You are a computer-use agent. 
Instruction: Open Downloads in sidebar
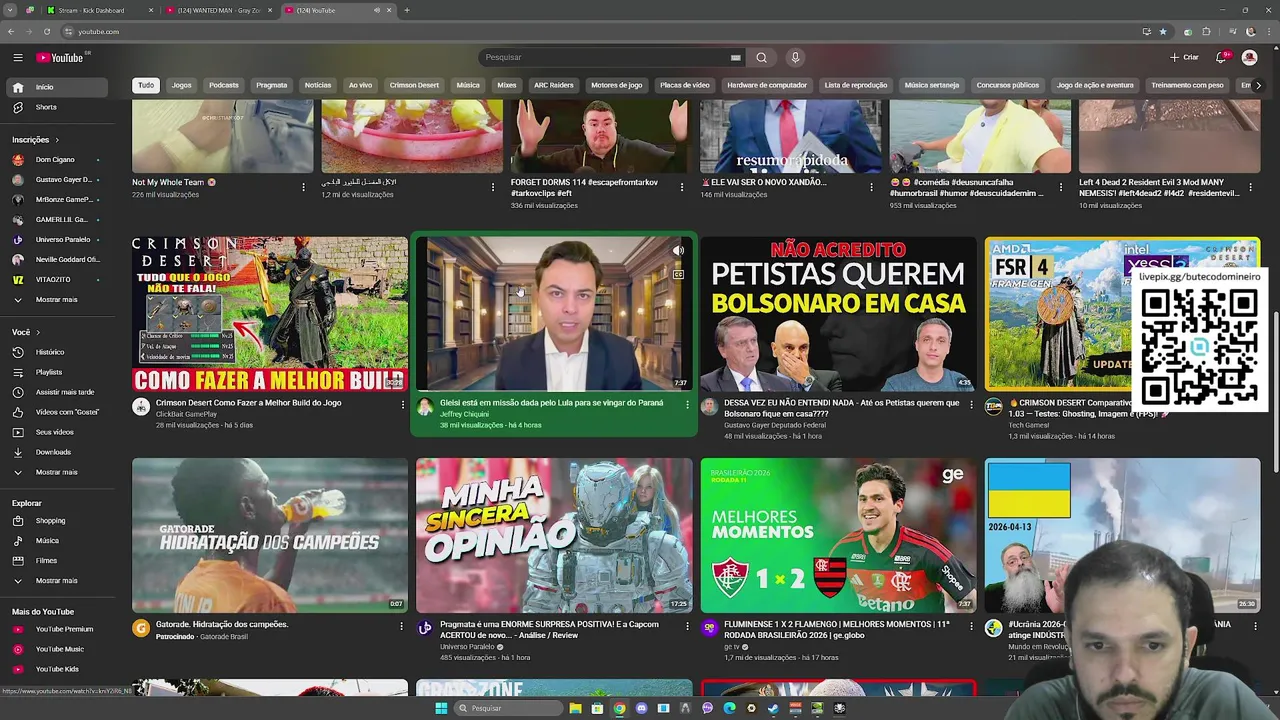[56, 452]
